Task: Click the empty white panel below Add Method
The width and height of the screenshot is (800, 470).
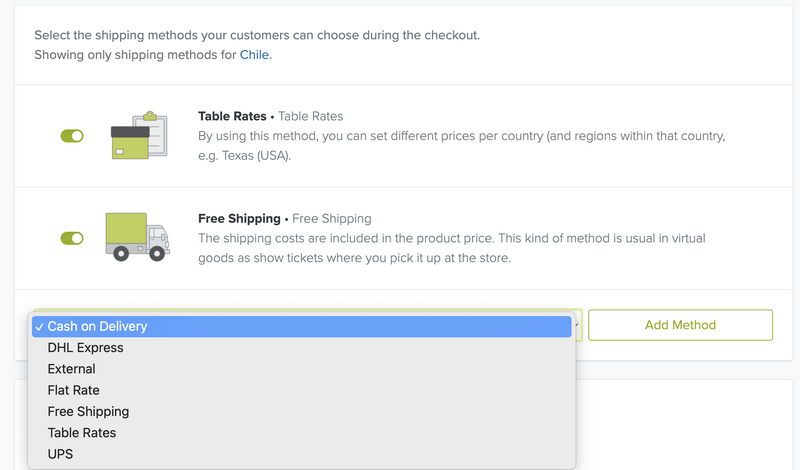Action: [x=684, y=425]
